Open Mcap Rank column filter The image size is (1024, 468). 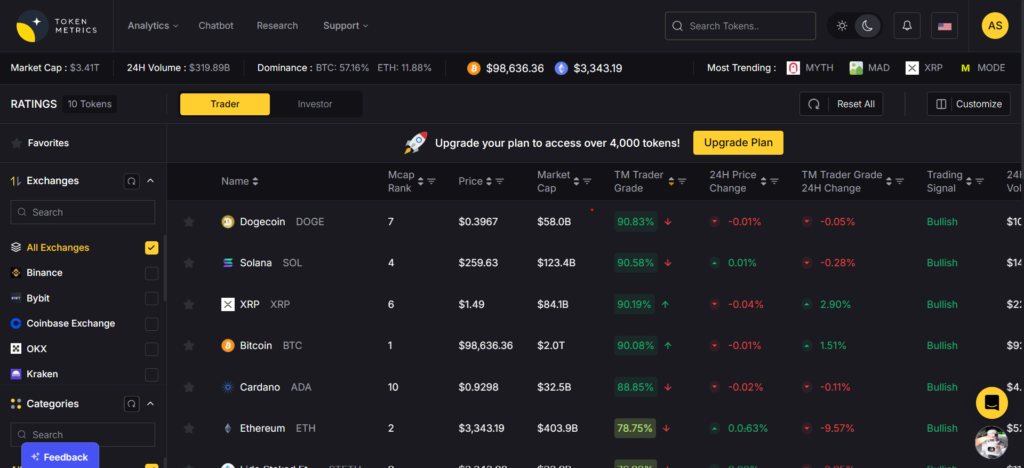coord(432,181)
